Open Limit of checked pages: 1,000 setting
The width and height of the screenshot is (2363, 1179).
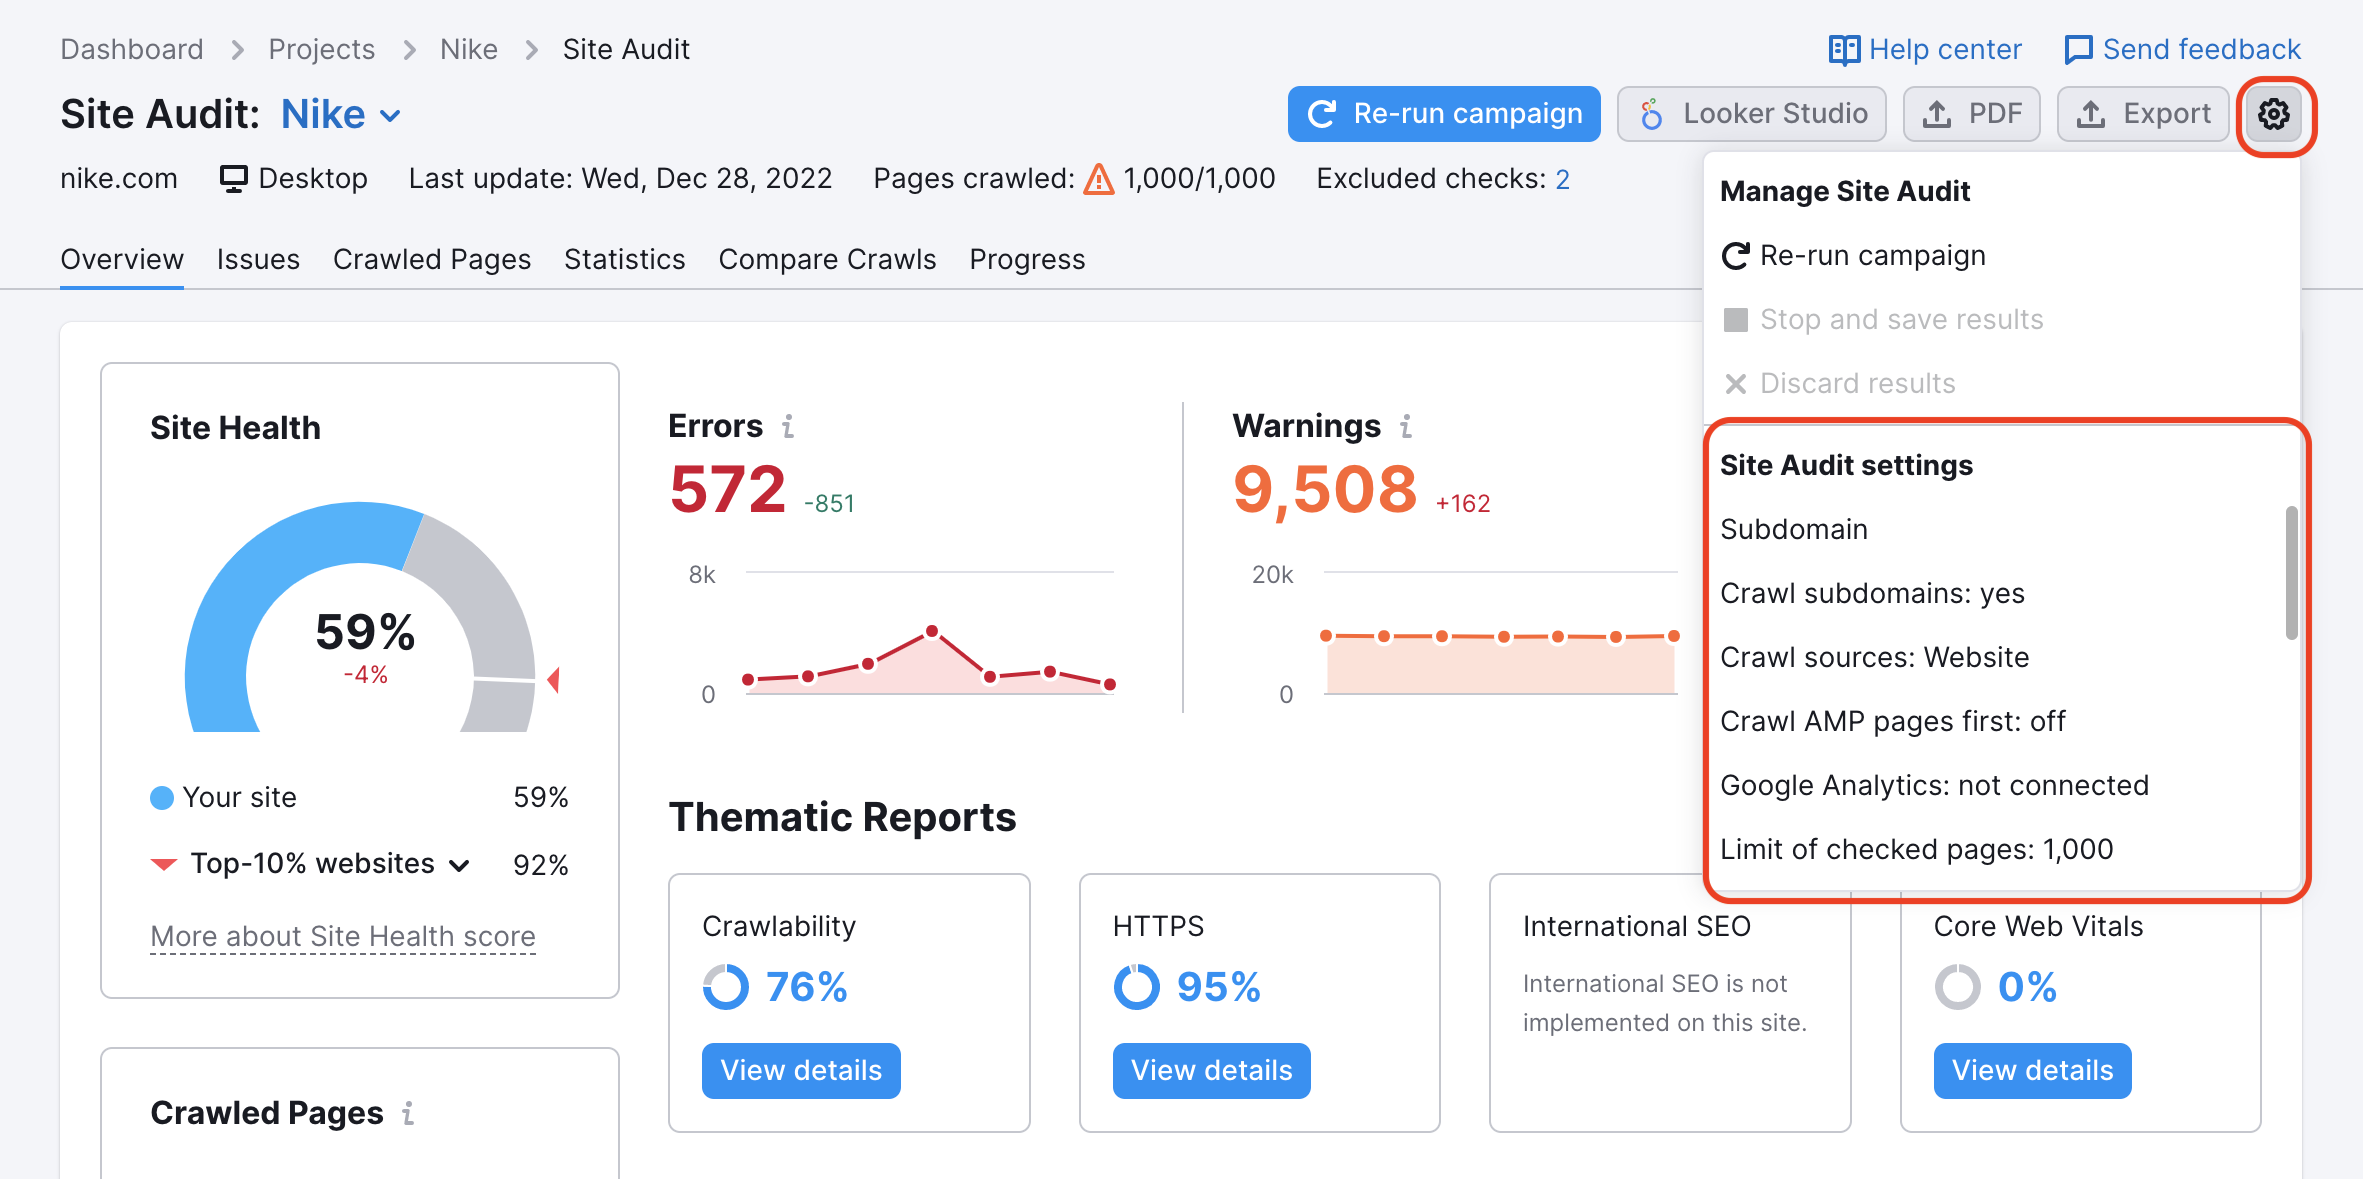(1916, 850)
